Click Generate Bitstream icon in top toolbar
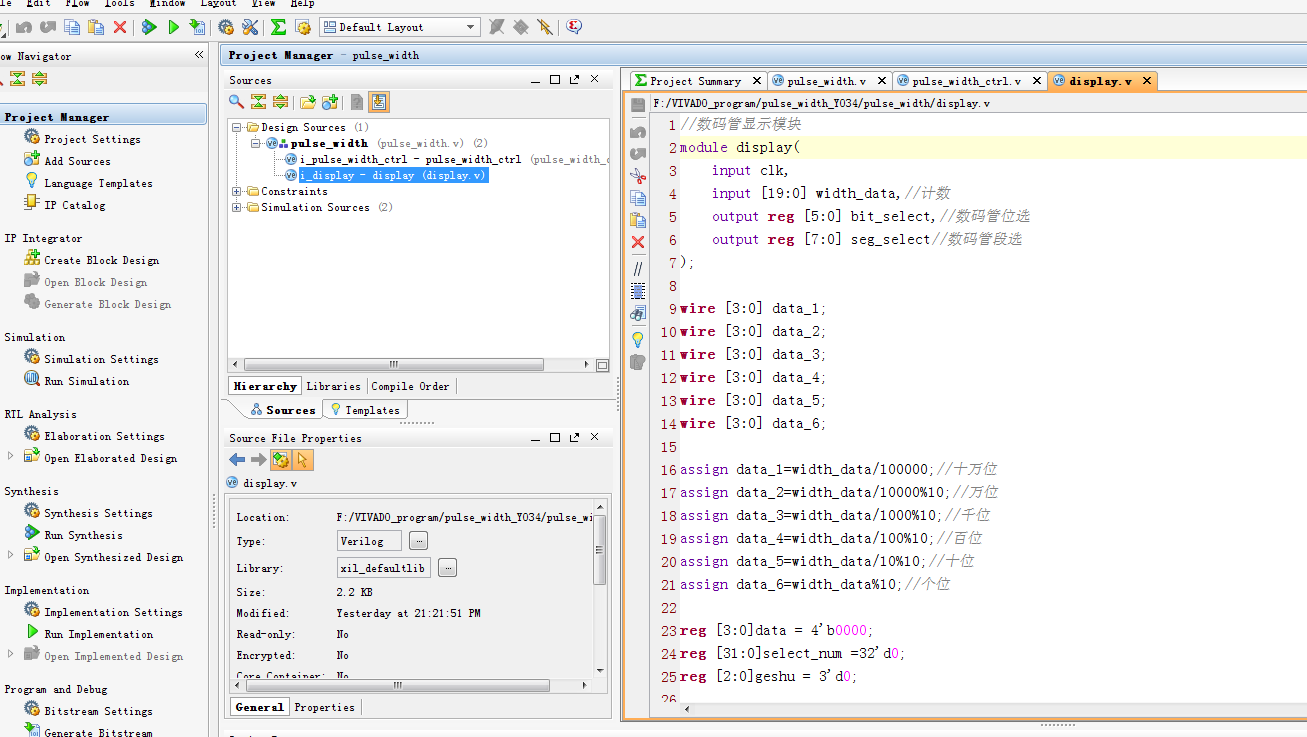The height and width of the screenshot is (737, 1307). pyautogui.click(x=197, y=27)
